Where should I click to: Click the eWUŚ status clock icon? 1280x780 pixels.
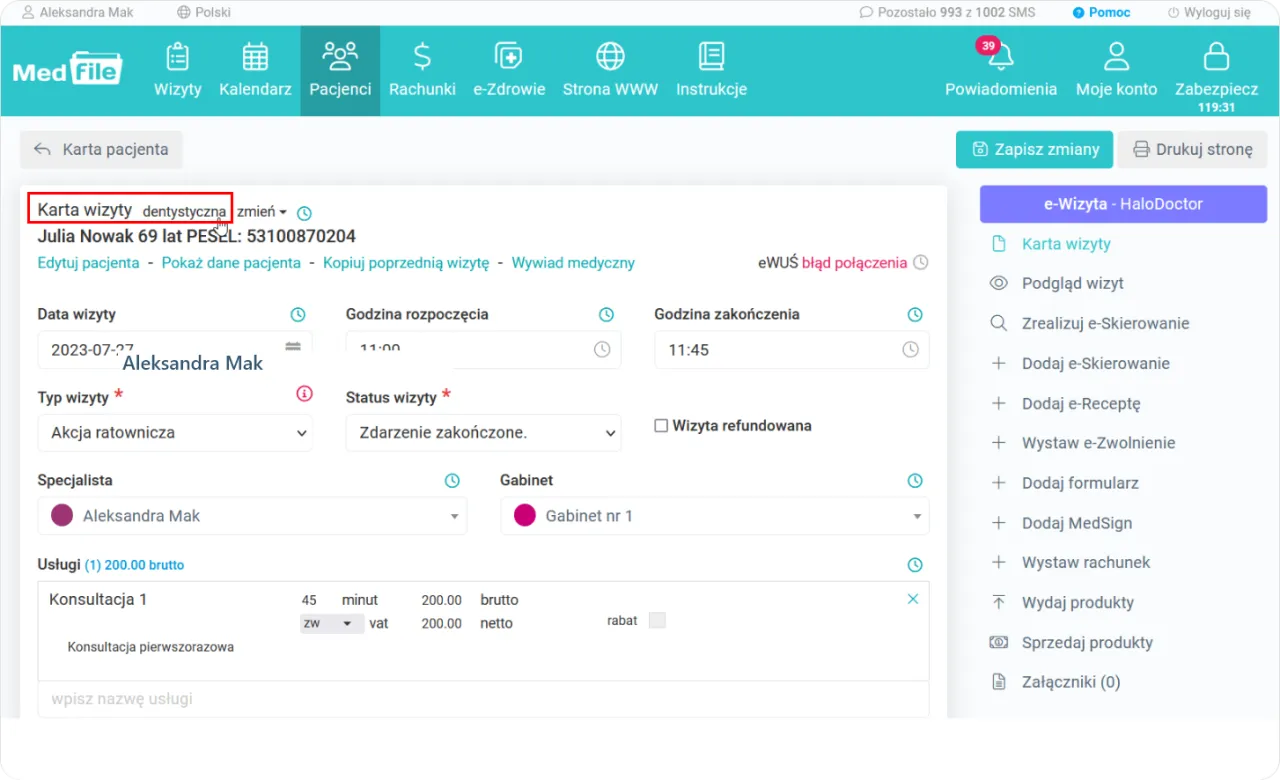coord(921,263)
